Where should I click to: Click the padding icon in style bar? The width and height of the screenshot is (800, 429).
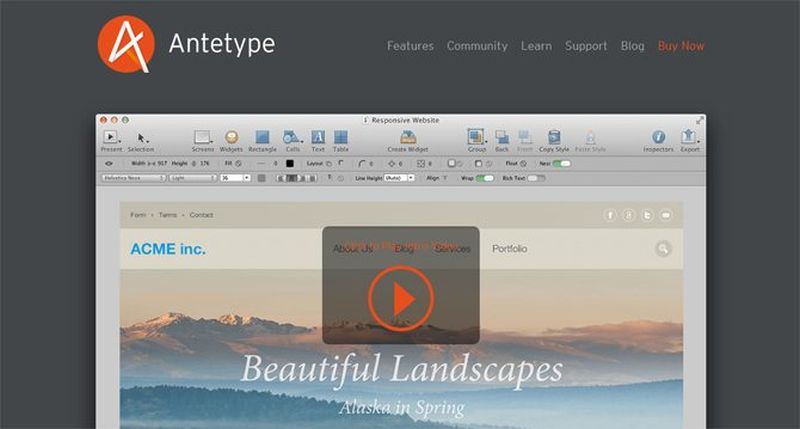[392, 164]
